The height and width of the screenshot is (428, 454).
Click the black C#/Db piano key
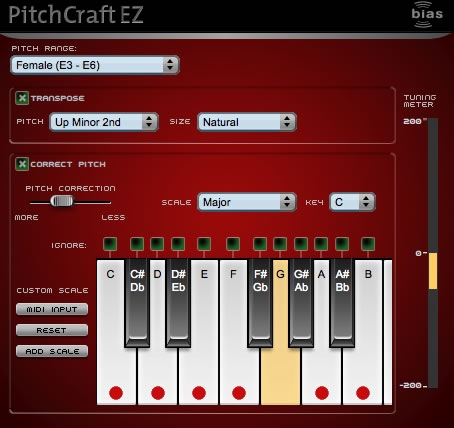pyautogui.click(x=137, y=303)
